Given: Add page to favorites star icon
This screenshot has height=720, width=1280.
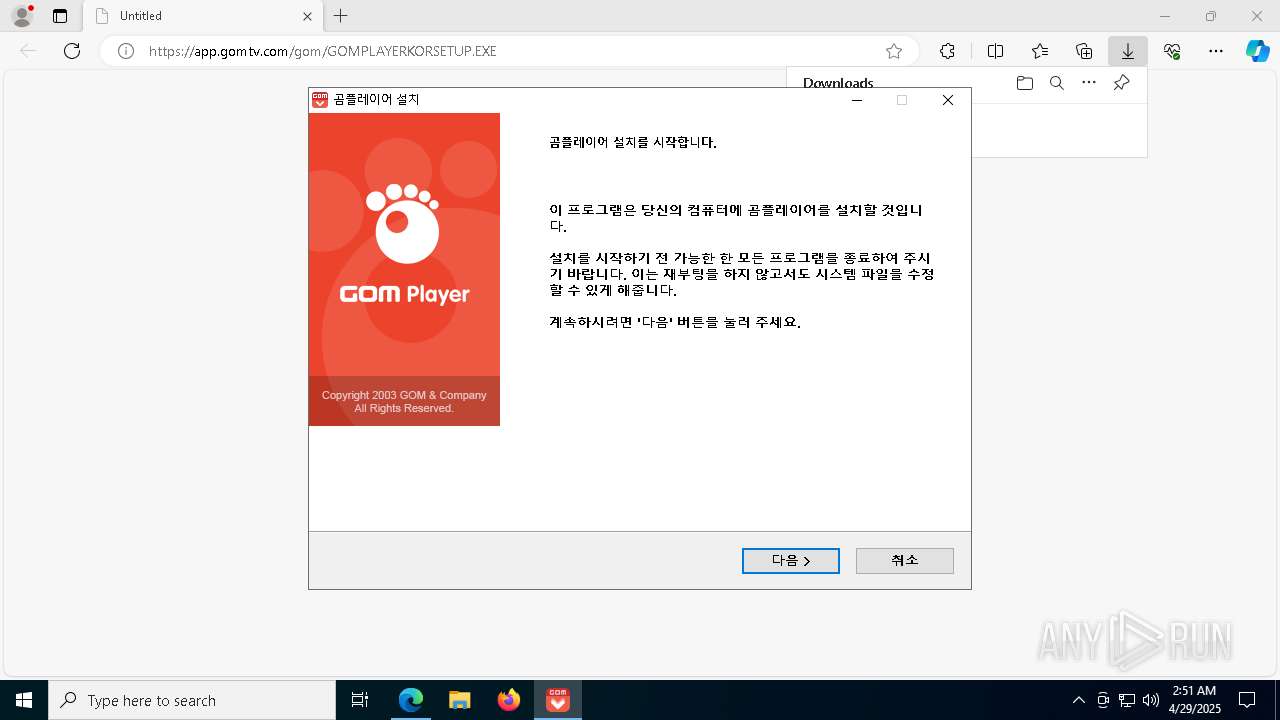Looking at the screenshot, I should [894, 51].
